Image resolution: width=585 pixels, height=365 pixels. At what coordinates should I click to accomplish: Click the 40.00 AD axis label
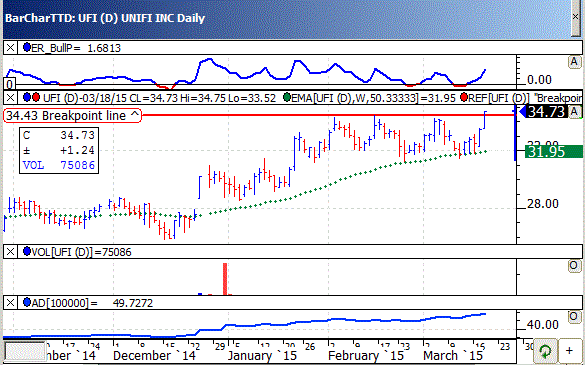tap(543, 324)
